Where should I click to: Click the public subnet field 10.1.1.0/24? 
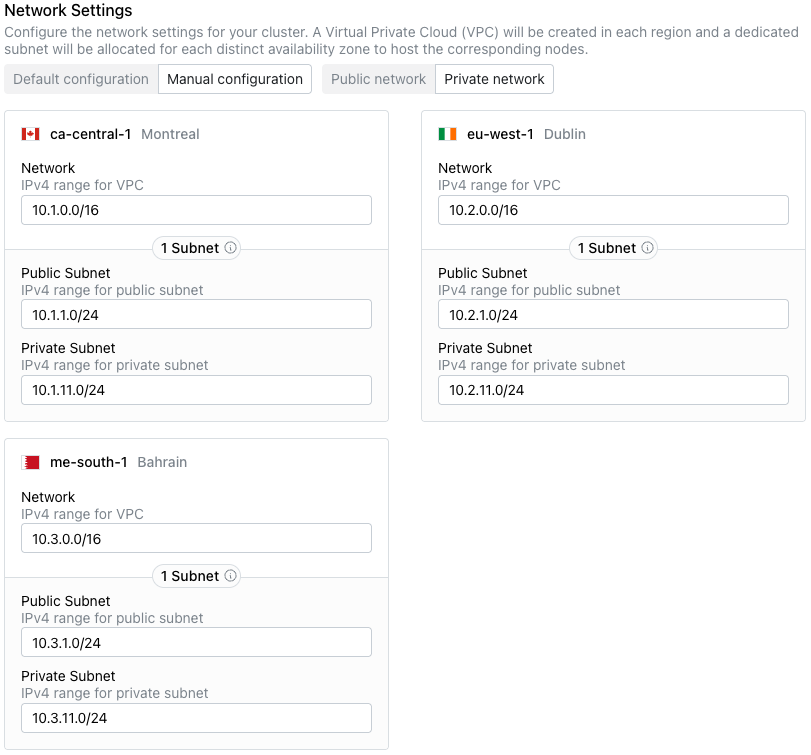196,314
